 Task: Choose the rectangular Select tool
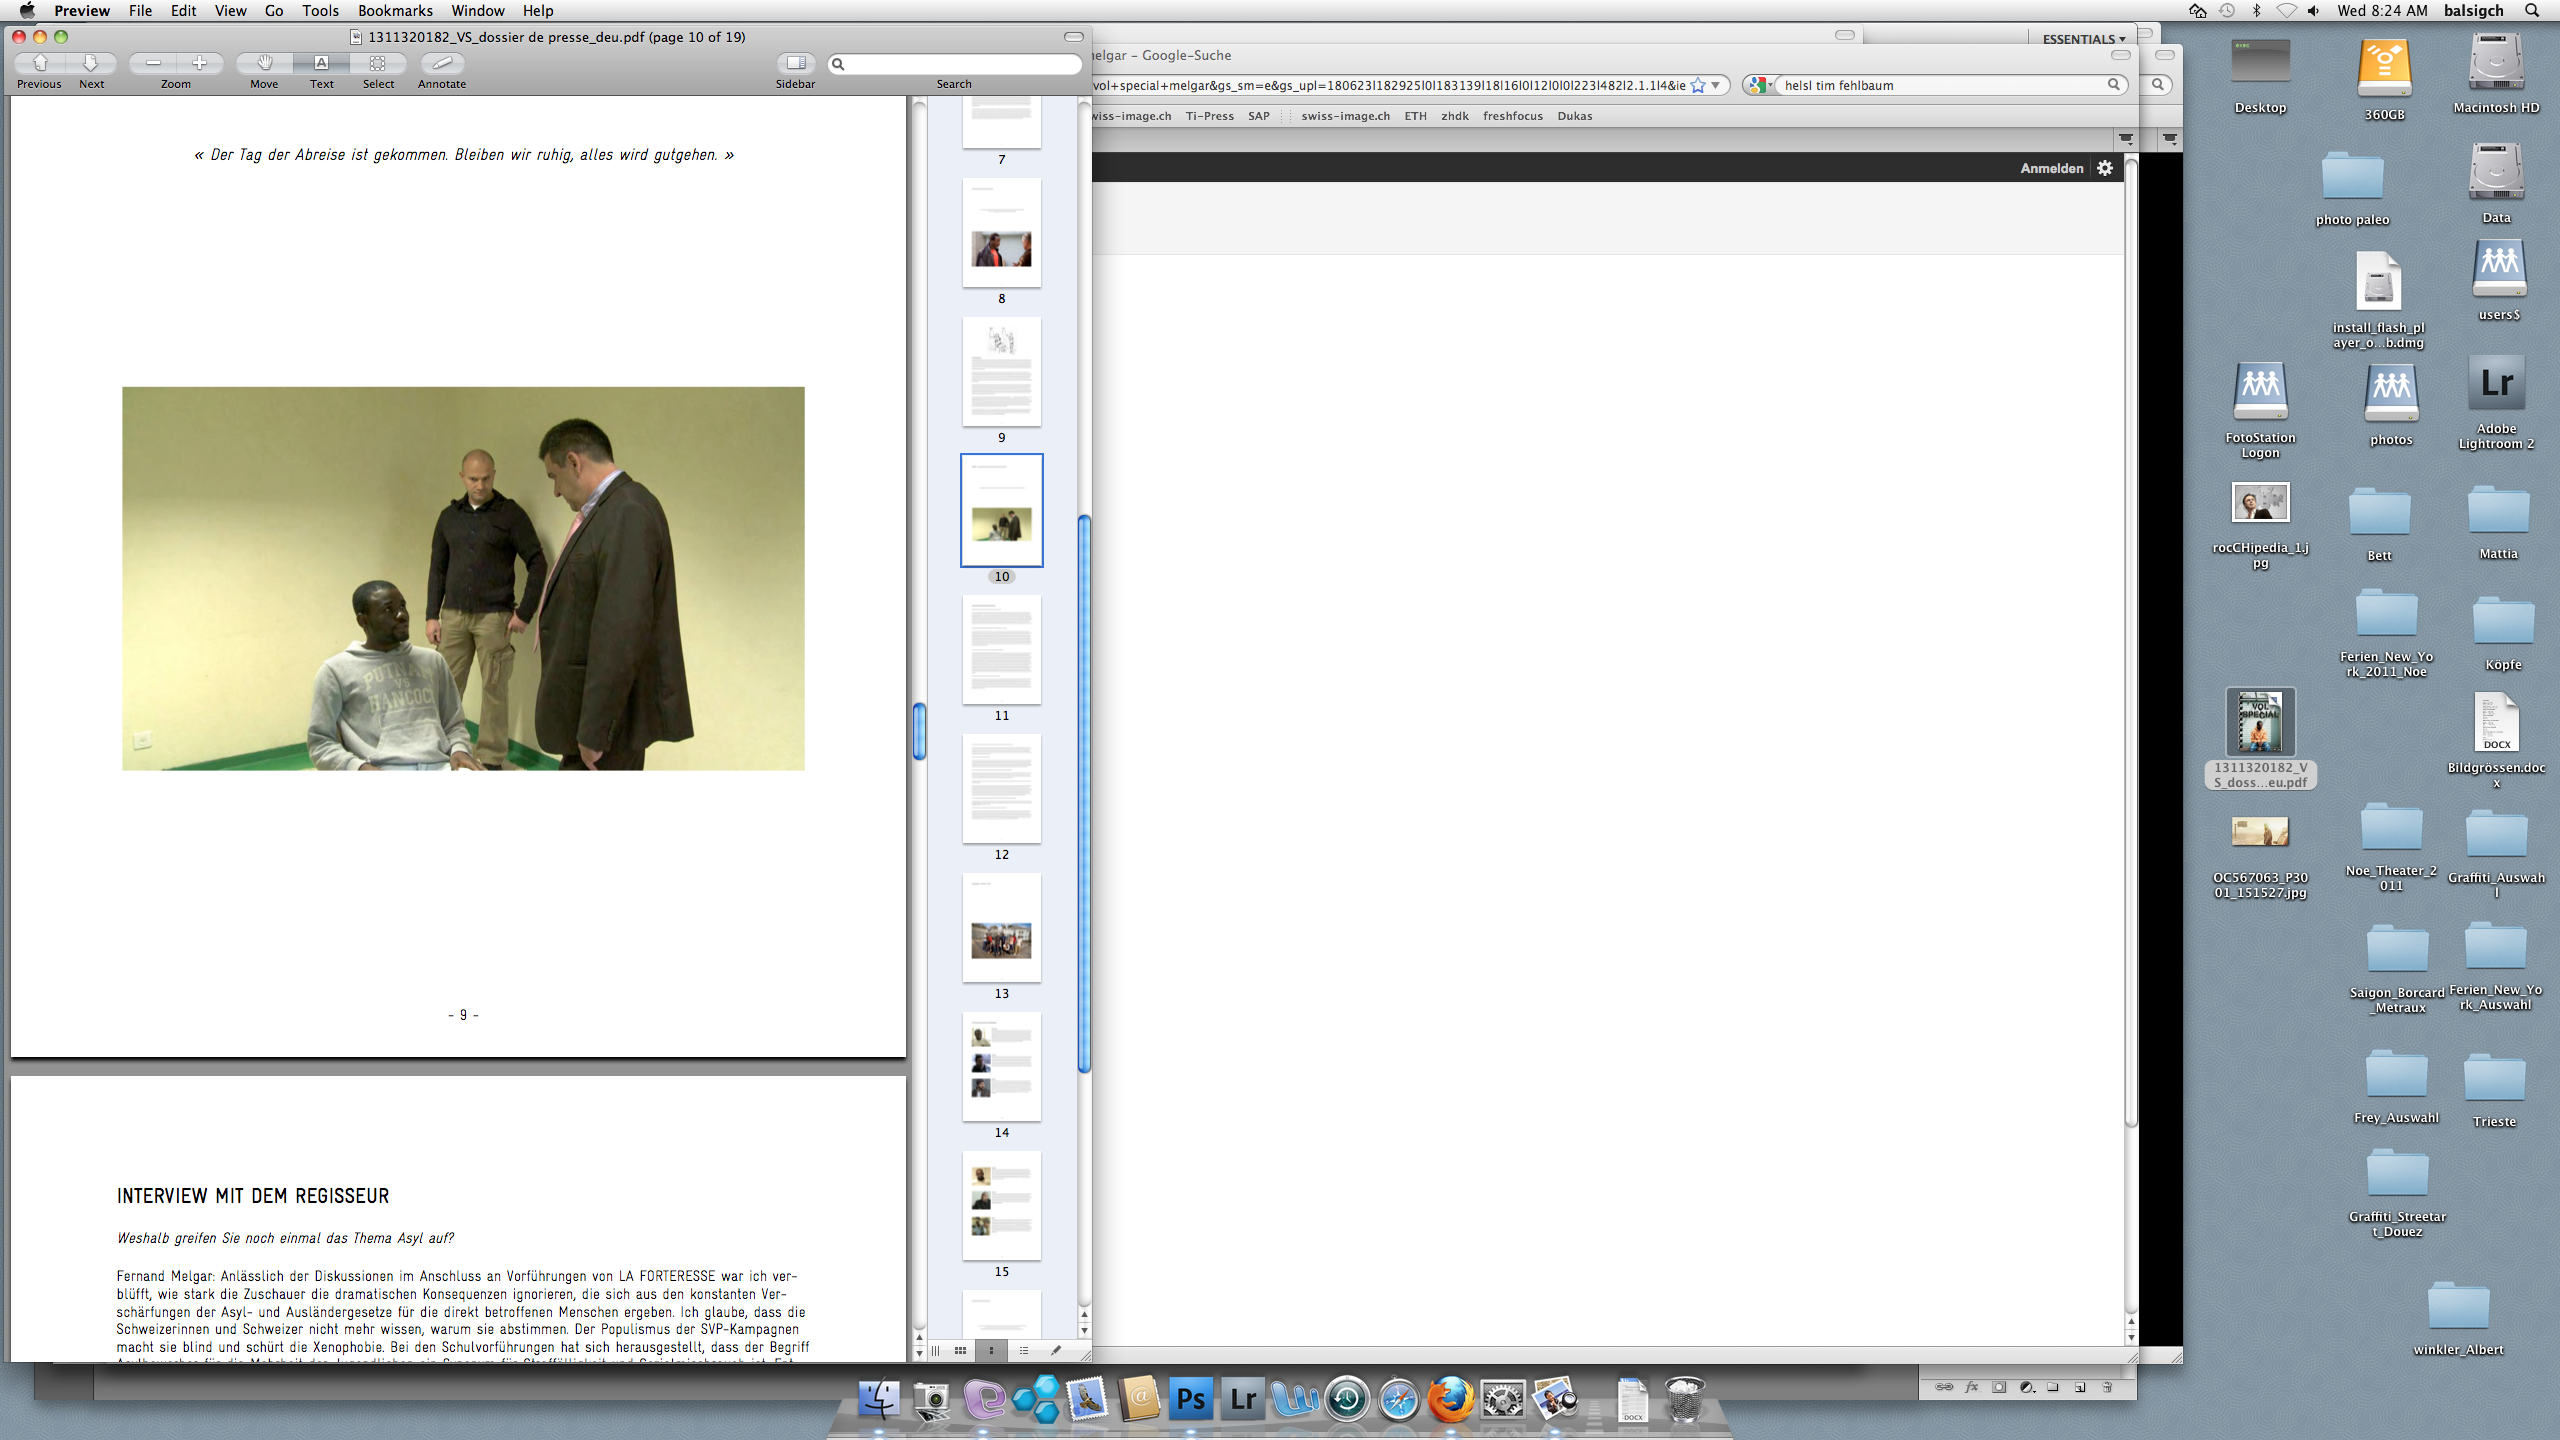[378, 63]
